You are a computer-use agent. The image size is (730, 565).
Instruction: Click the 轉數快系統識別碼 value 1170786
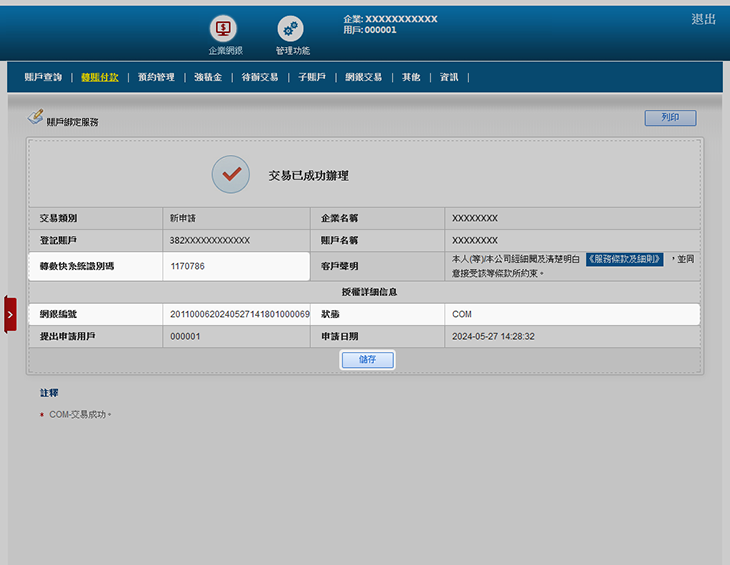(188, 267)
